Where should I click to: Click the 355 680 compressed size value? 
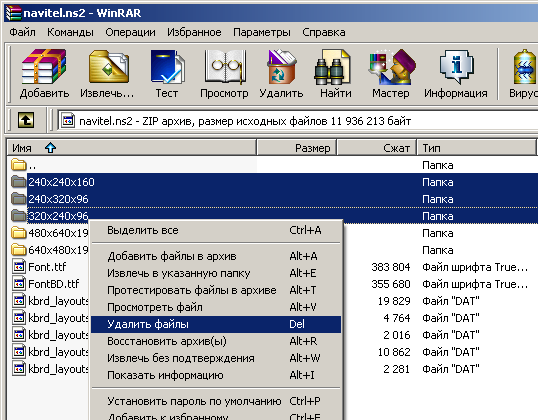pos(390,284)
